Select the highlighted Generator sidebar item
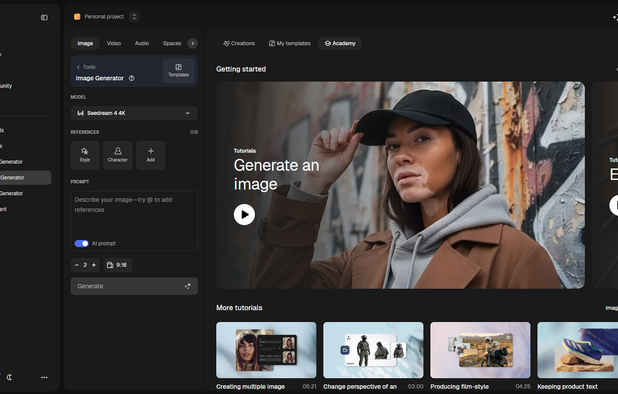This screenshot has height=394, width=618. tap(25, 178)
